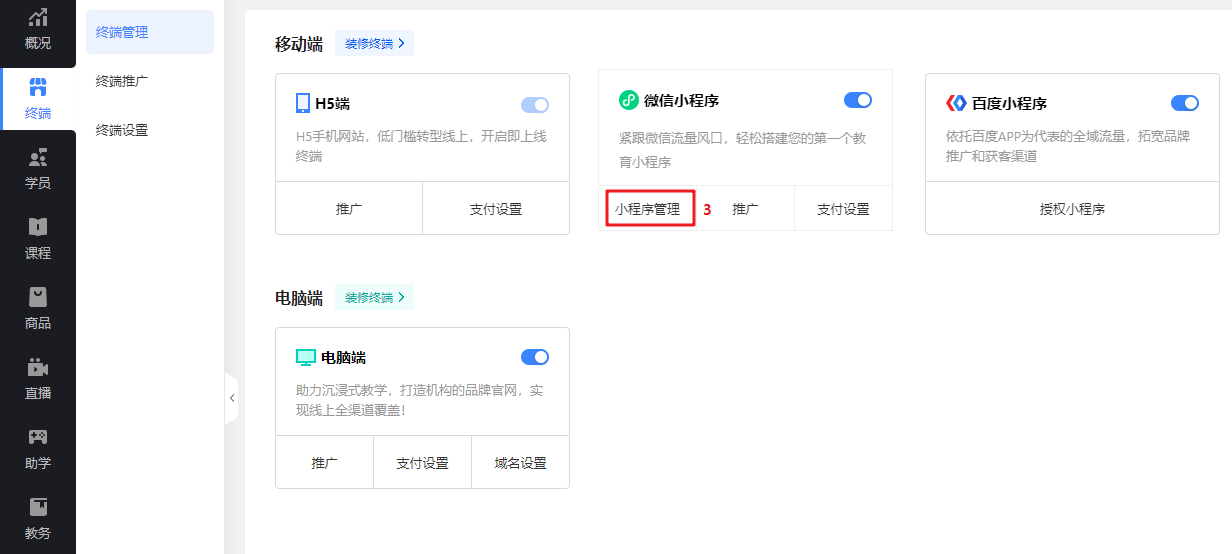The image size is (1232, 554).
Task: Click 域名设置 under the 电脑端 card
Action: tap(520, 463)
